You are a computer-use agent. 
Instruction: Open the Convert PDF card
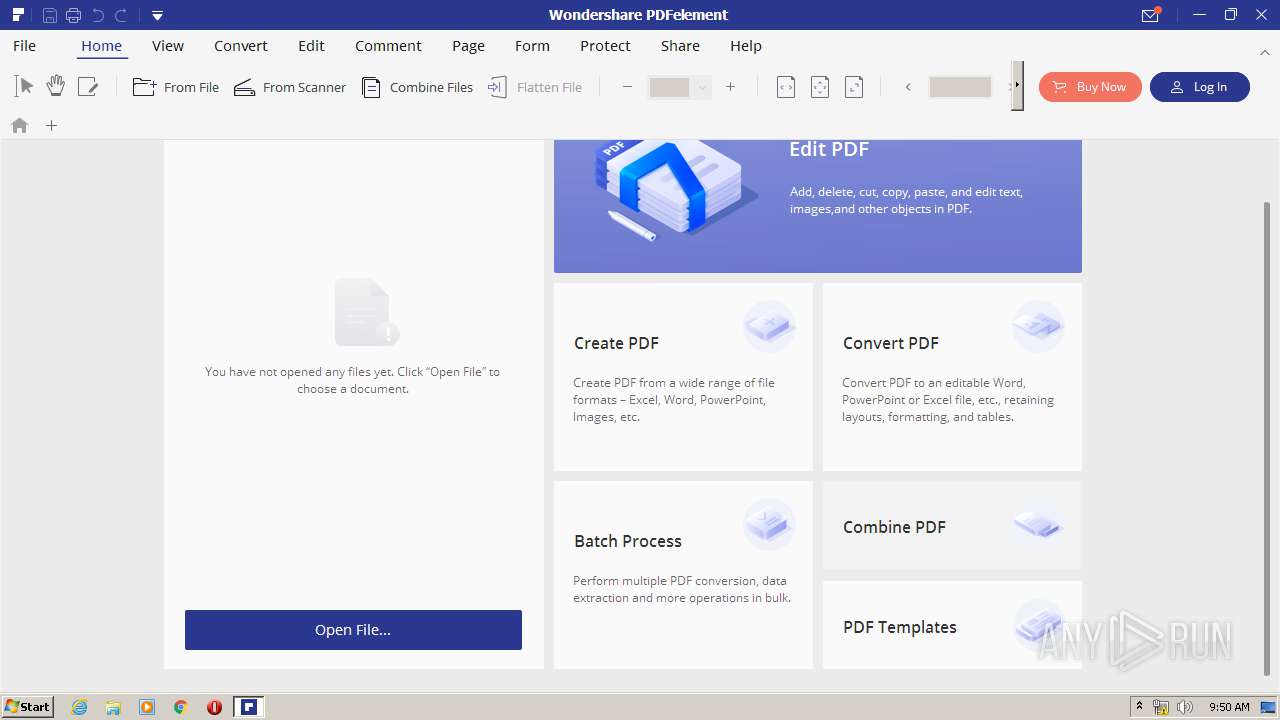952,377
